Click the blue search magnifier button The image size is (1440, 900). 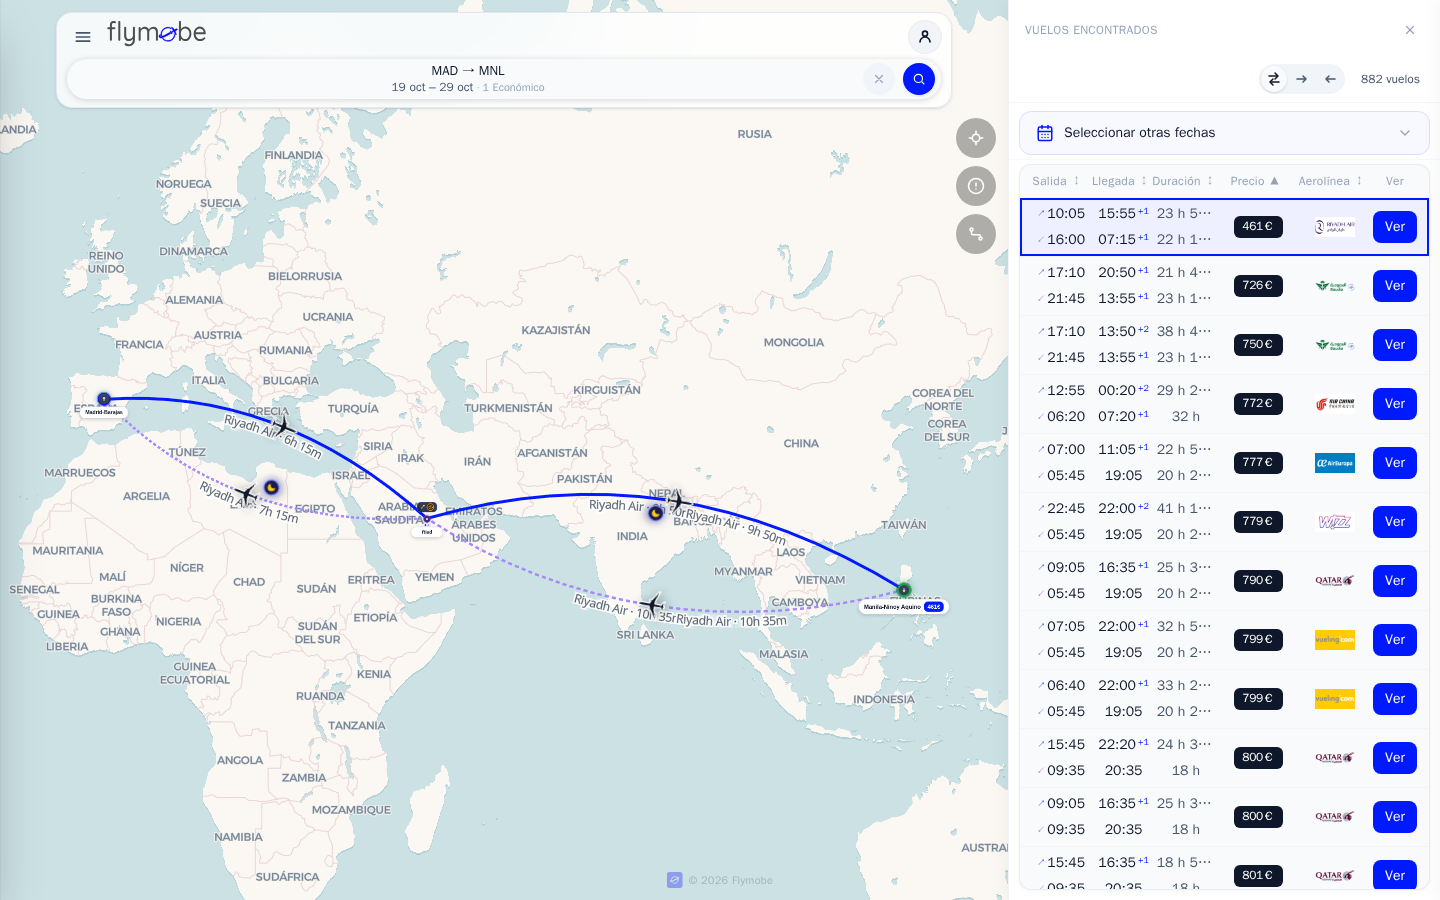tap(919, 79)
